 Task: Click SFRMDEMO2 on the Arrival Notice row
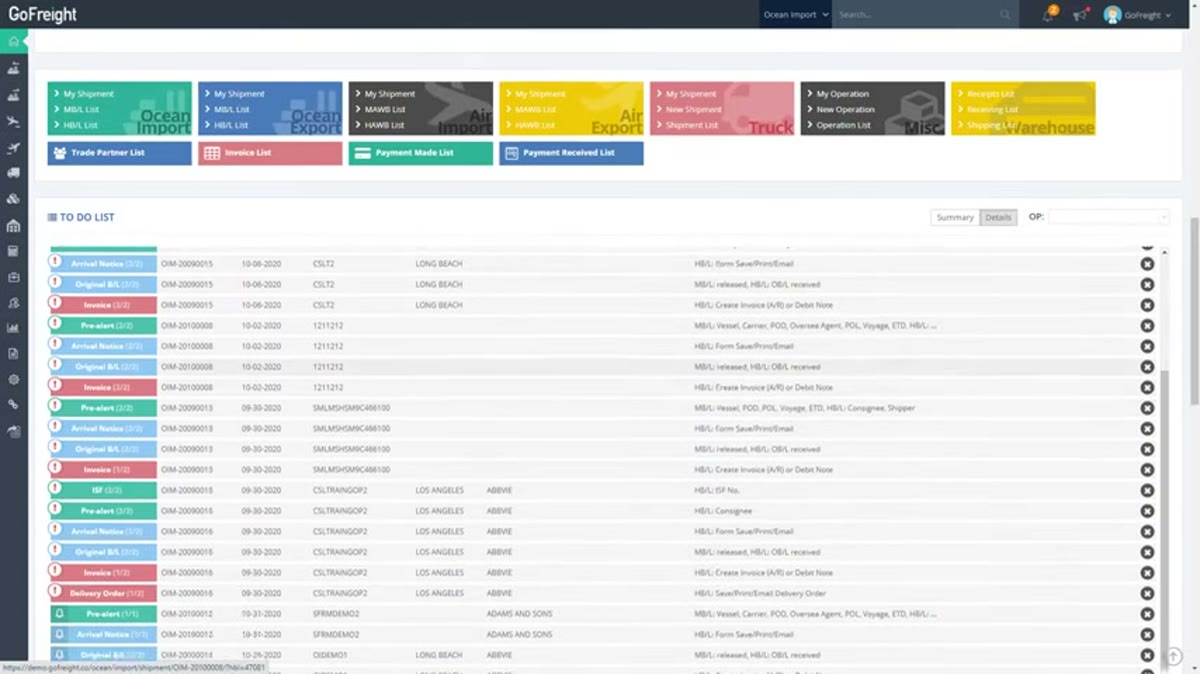pos(336,634)
